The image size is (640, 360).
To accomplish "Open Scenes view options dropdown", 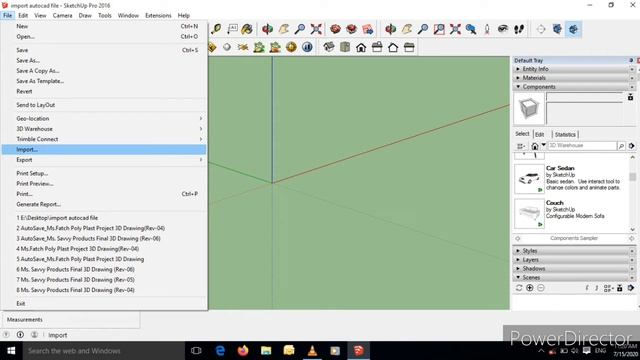I will pos(608,288).
